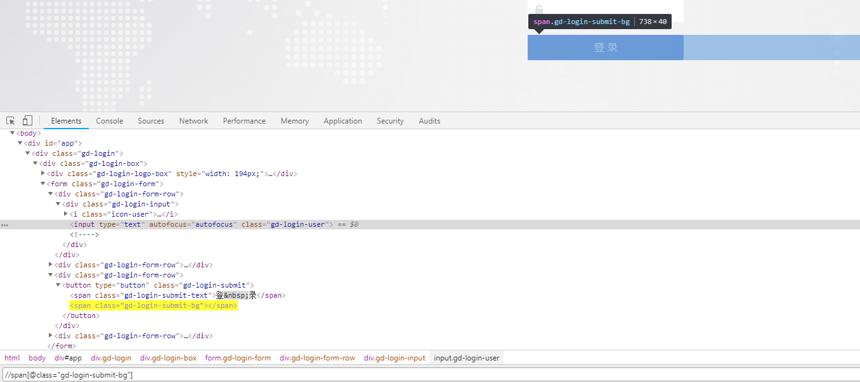Click the three-dots beside the selected input line

(x=4, y=225)
